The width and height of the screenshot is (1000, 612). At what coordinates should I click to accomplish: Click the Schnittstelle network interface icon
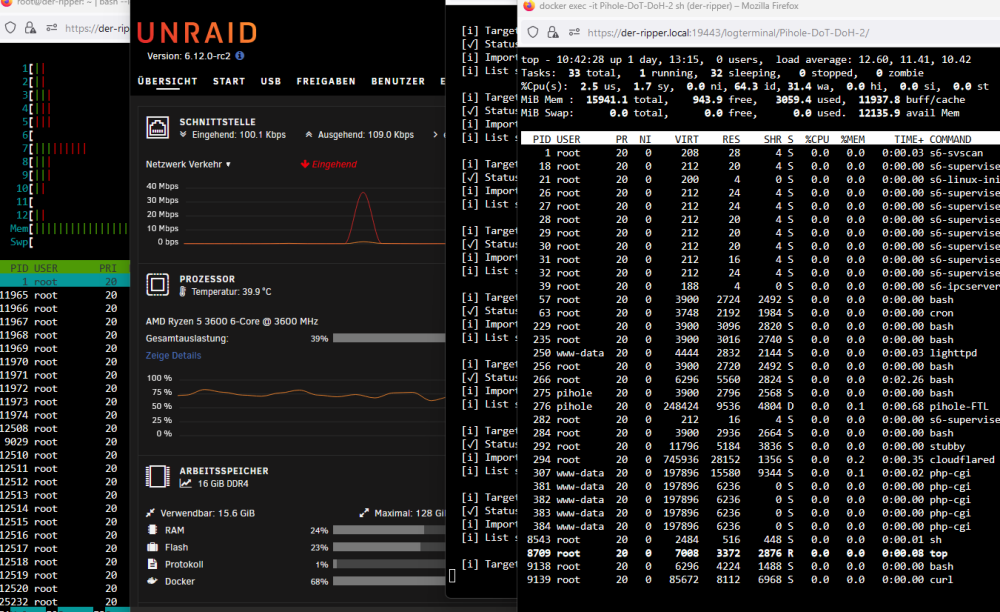[x=158, y=128]
